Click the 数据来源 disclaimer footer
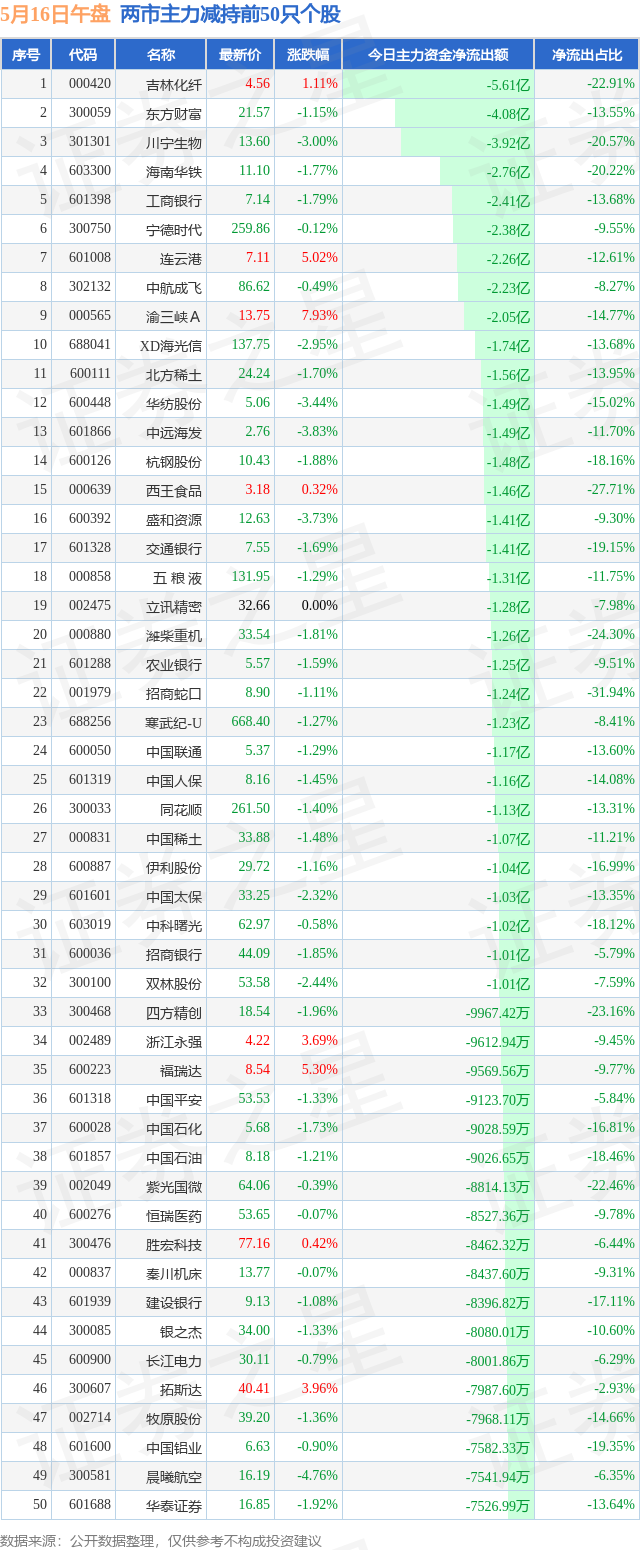This screenshot has width=640, height=1550. click(162, 1540)
